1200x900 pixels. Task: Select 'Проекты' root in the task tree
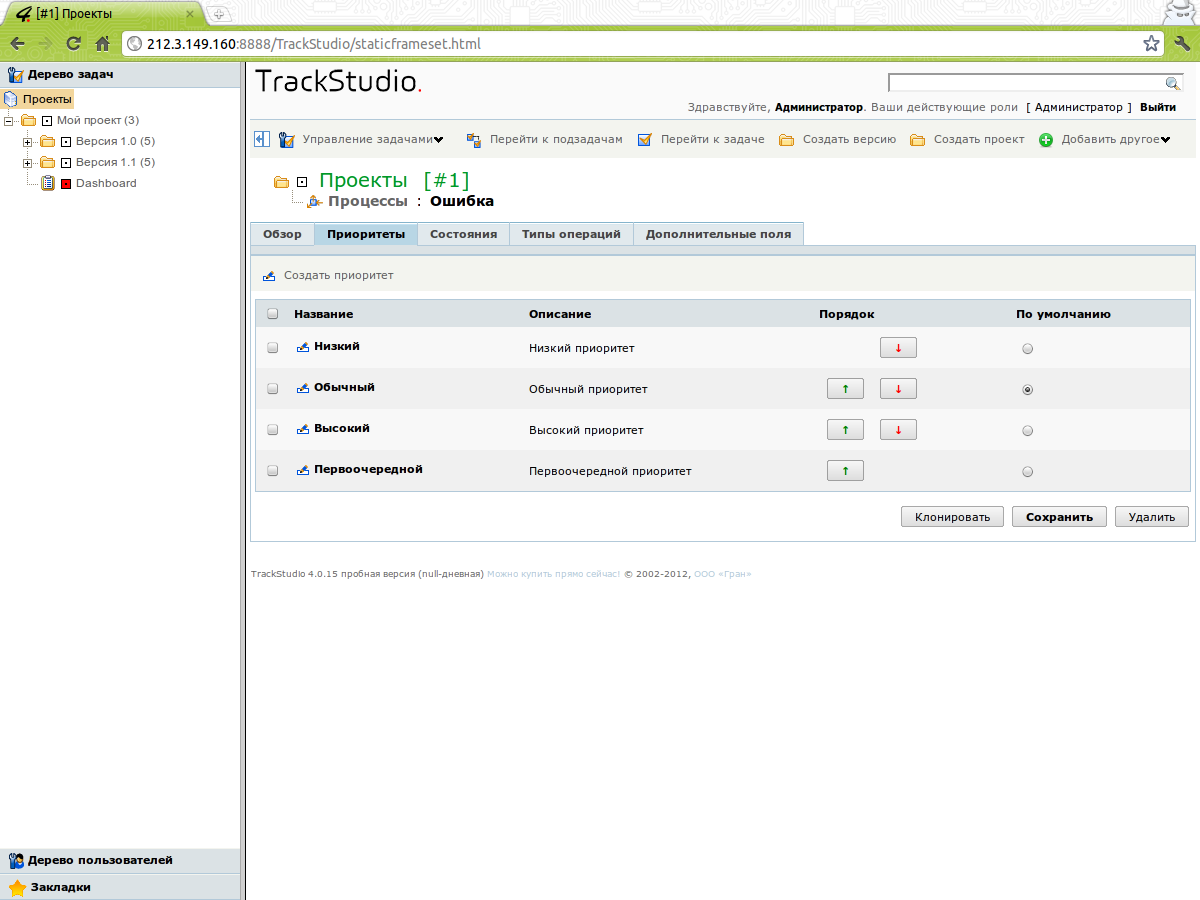(47, 99)
